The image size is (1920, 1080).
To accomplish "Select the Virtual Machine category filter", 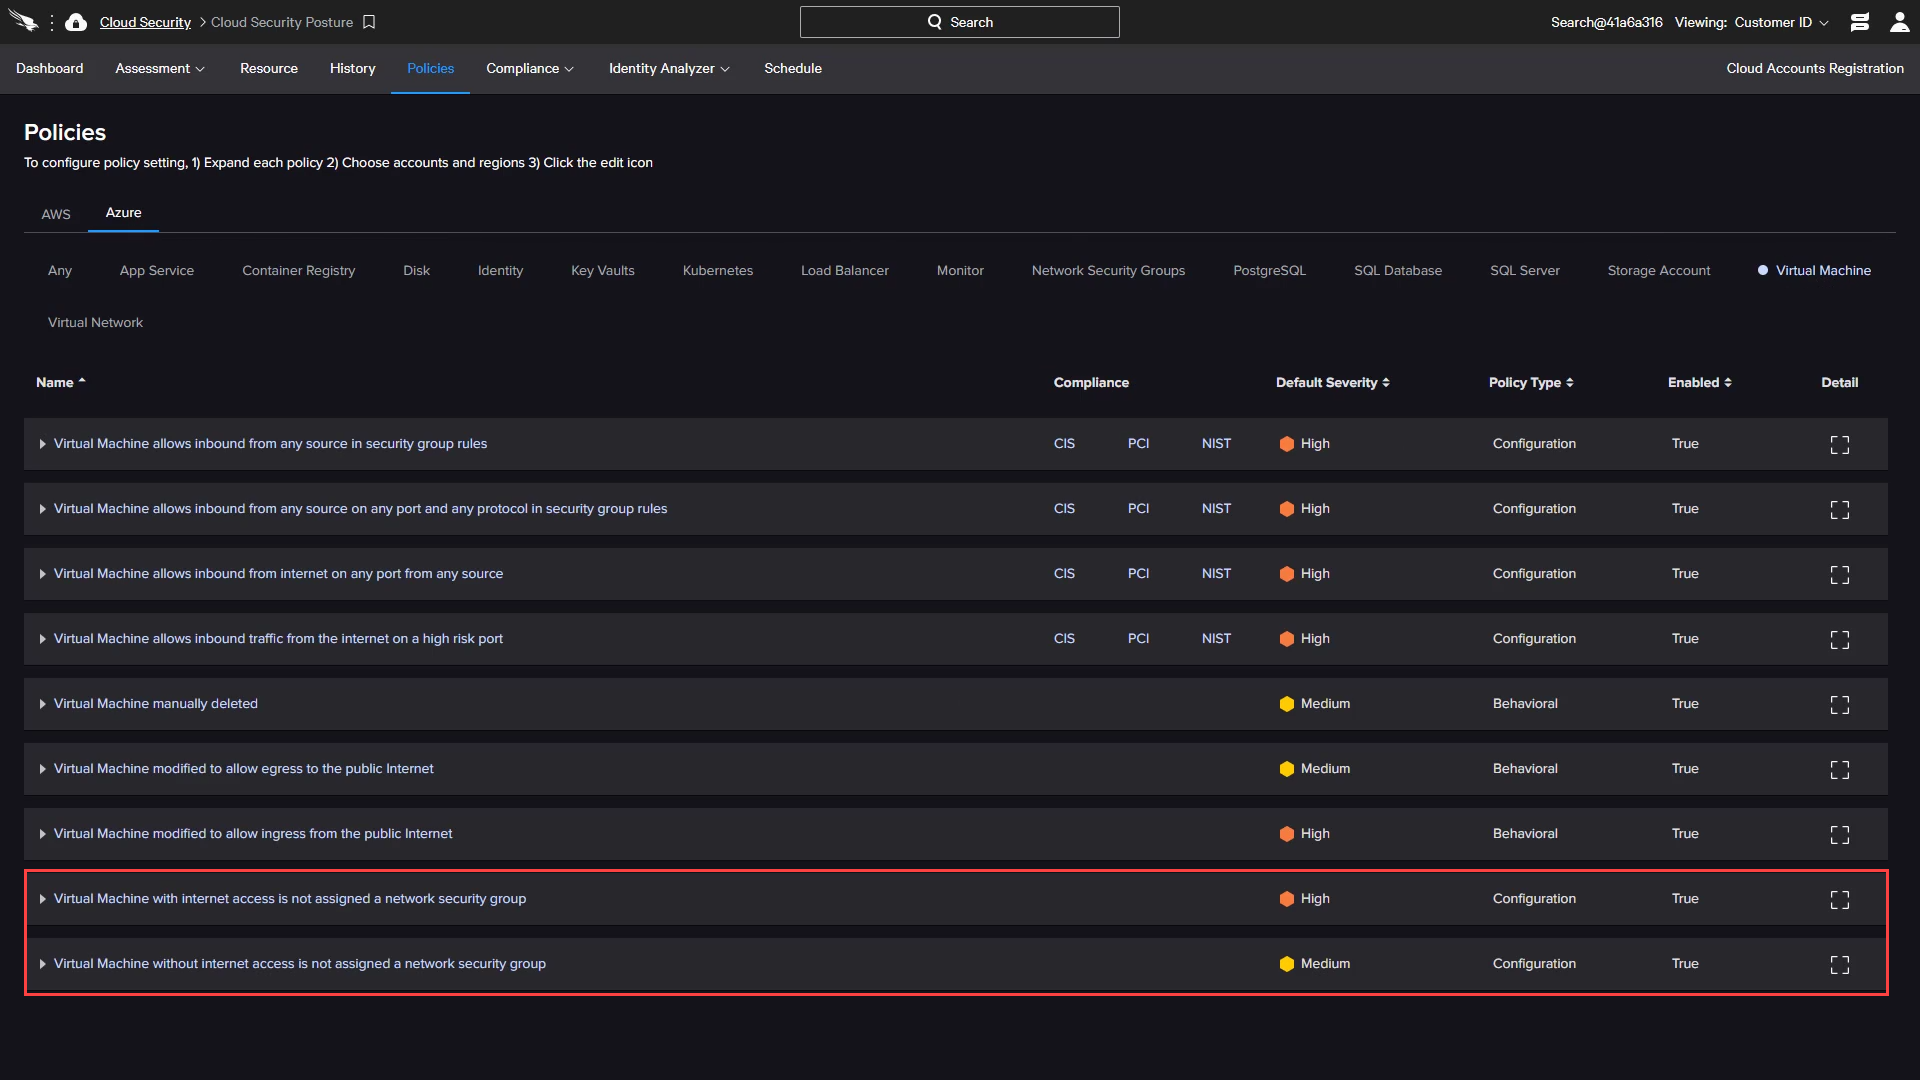I will click(x=1824, y=270).
